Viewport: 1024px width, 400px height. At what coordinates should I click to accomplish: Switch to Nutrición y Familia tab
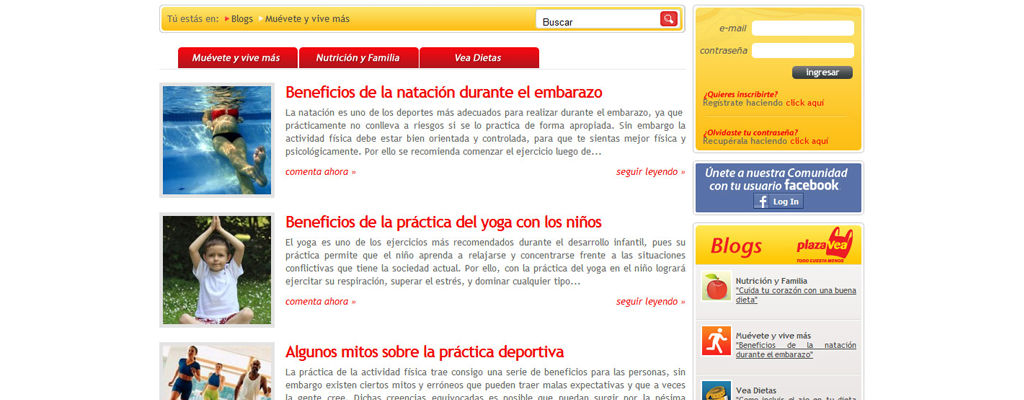358,58
